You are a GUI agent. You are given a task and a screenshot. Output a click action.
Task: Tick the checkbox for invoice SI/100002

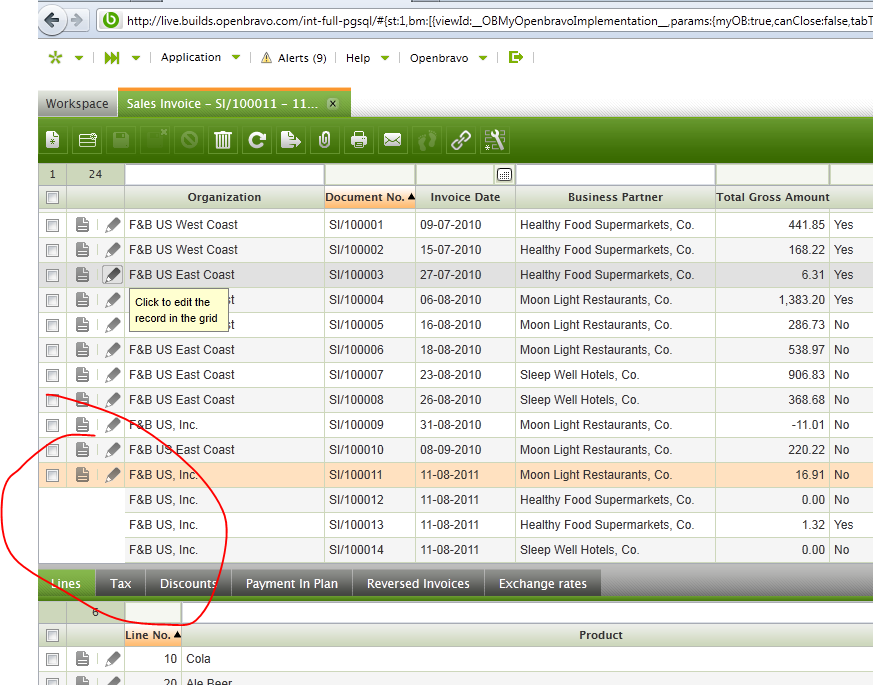(x=52, y=250)
